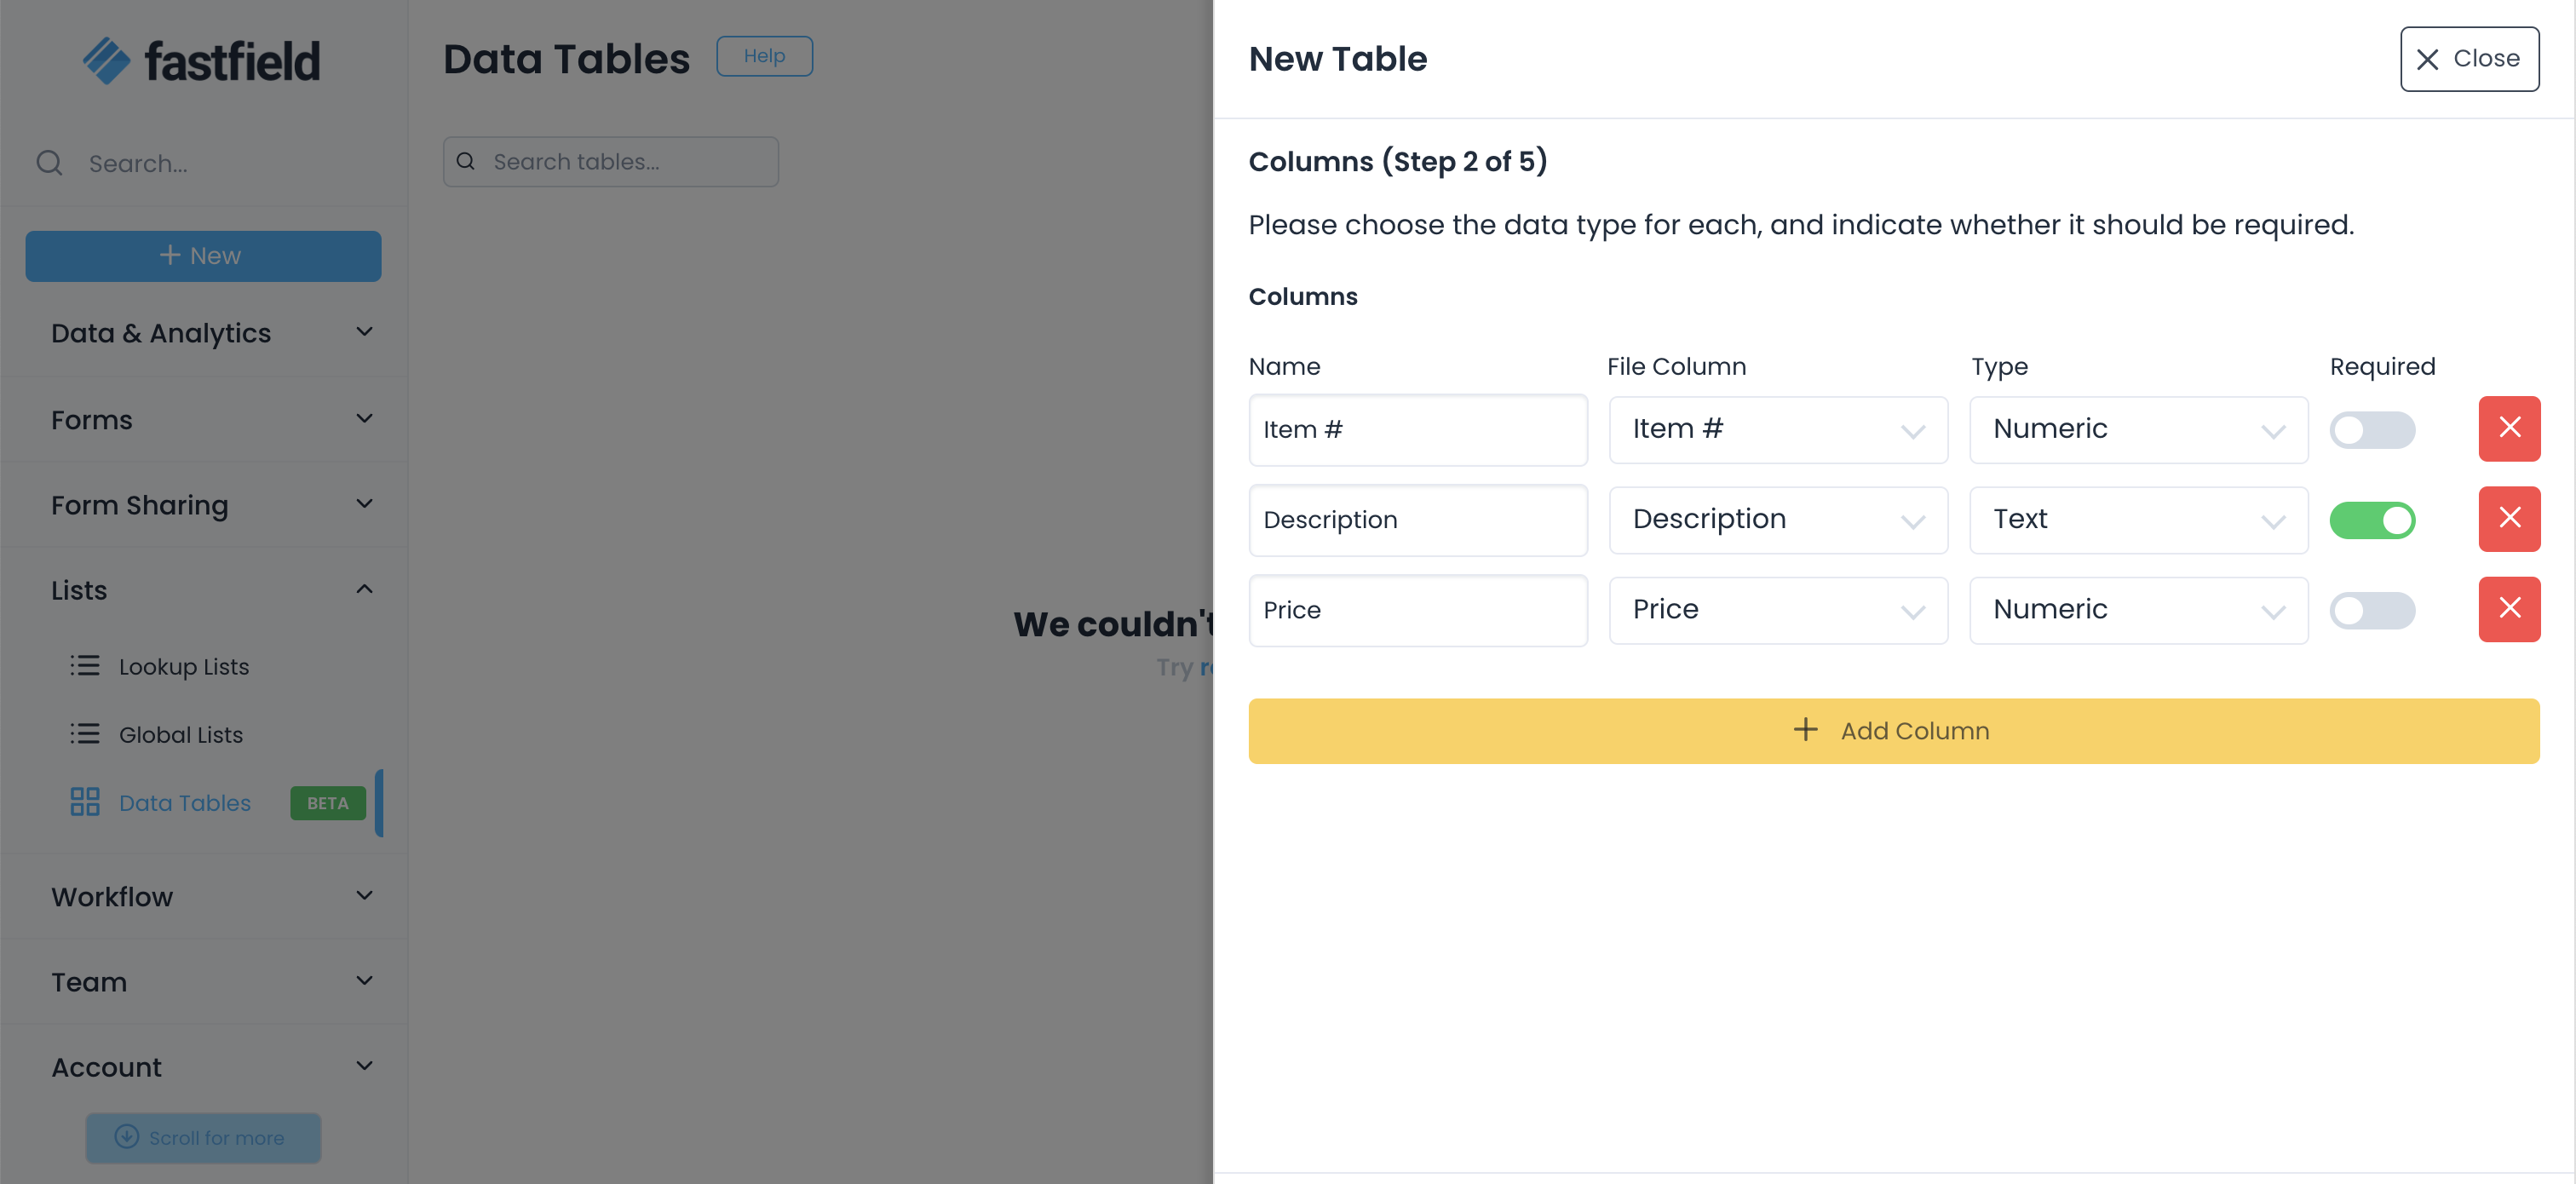Delete the Item # column row

[x=2508, y=429]
